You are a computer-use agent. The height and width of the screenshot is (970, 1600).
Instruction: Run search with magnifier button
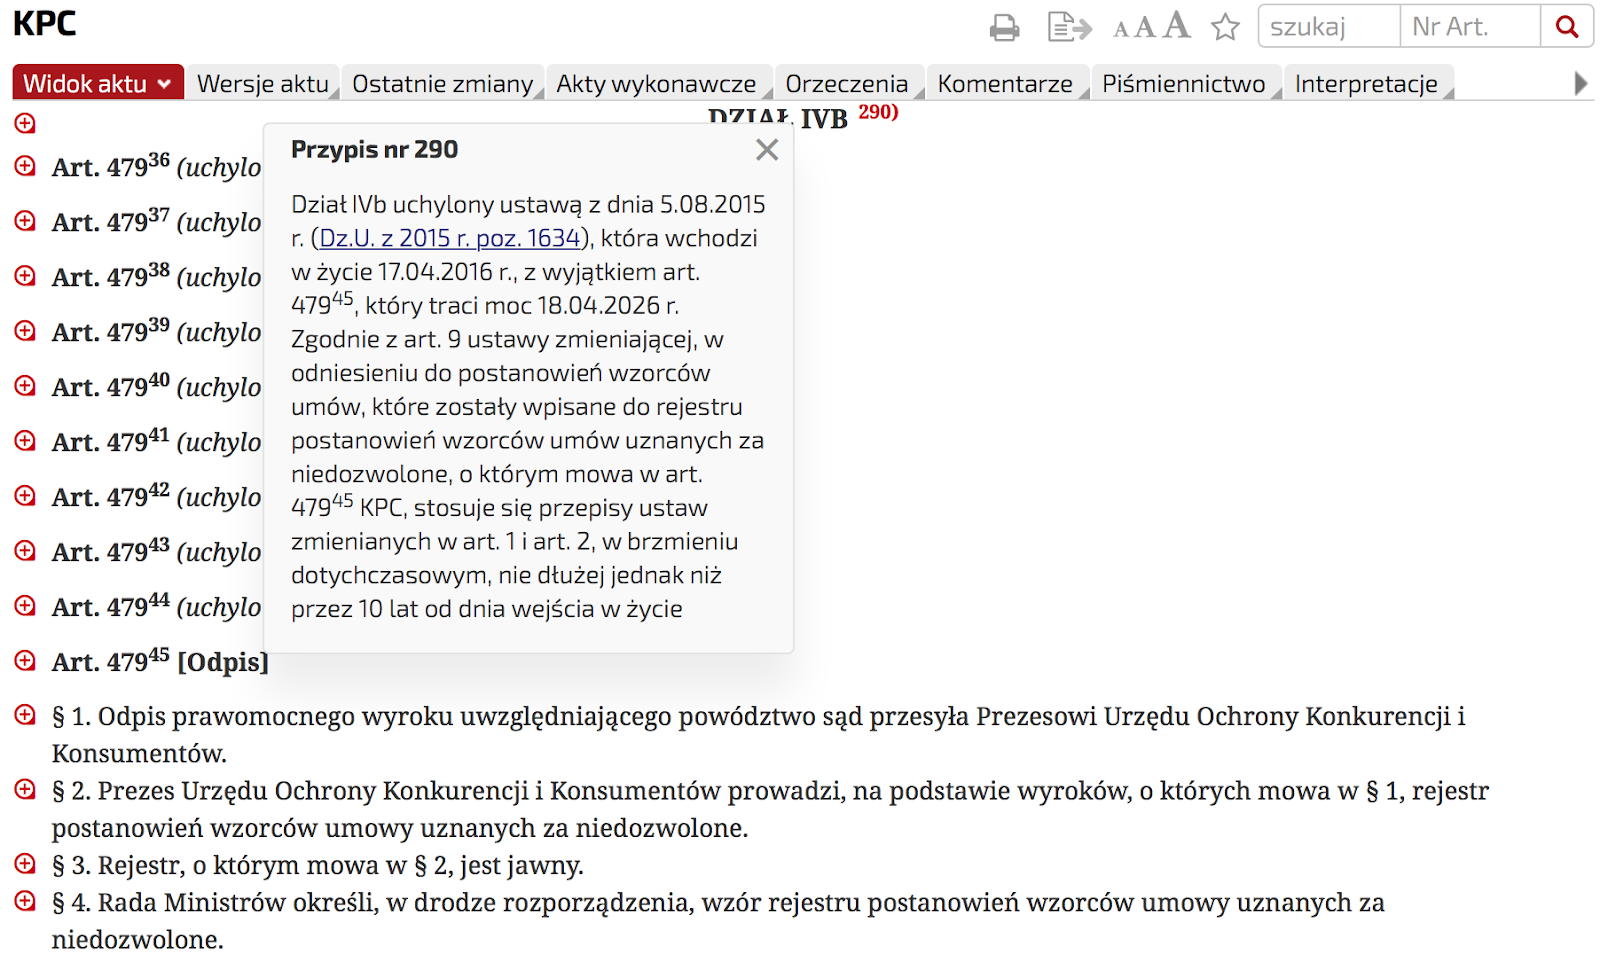1566,27
